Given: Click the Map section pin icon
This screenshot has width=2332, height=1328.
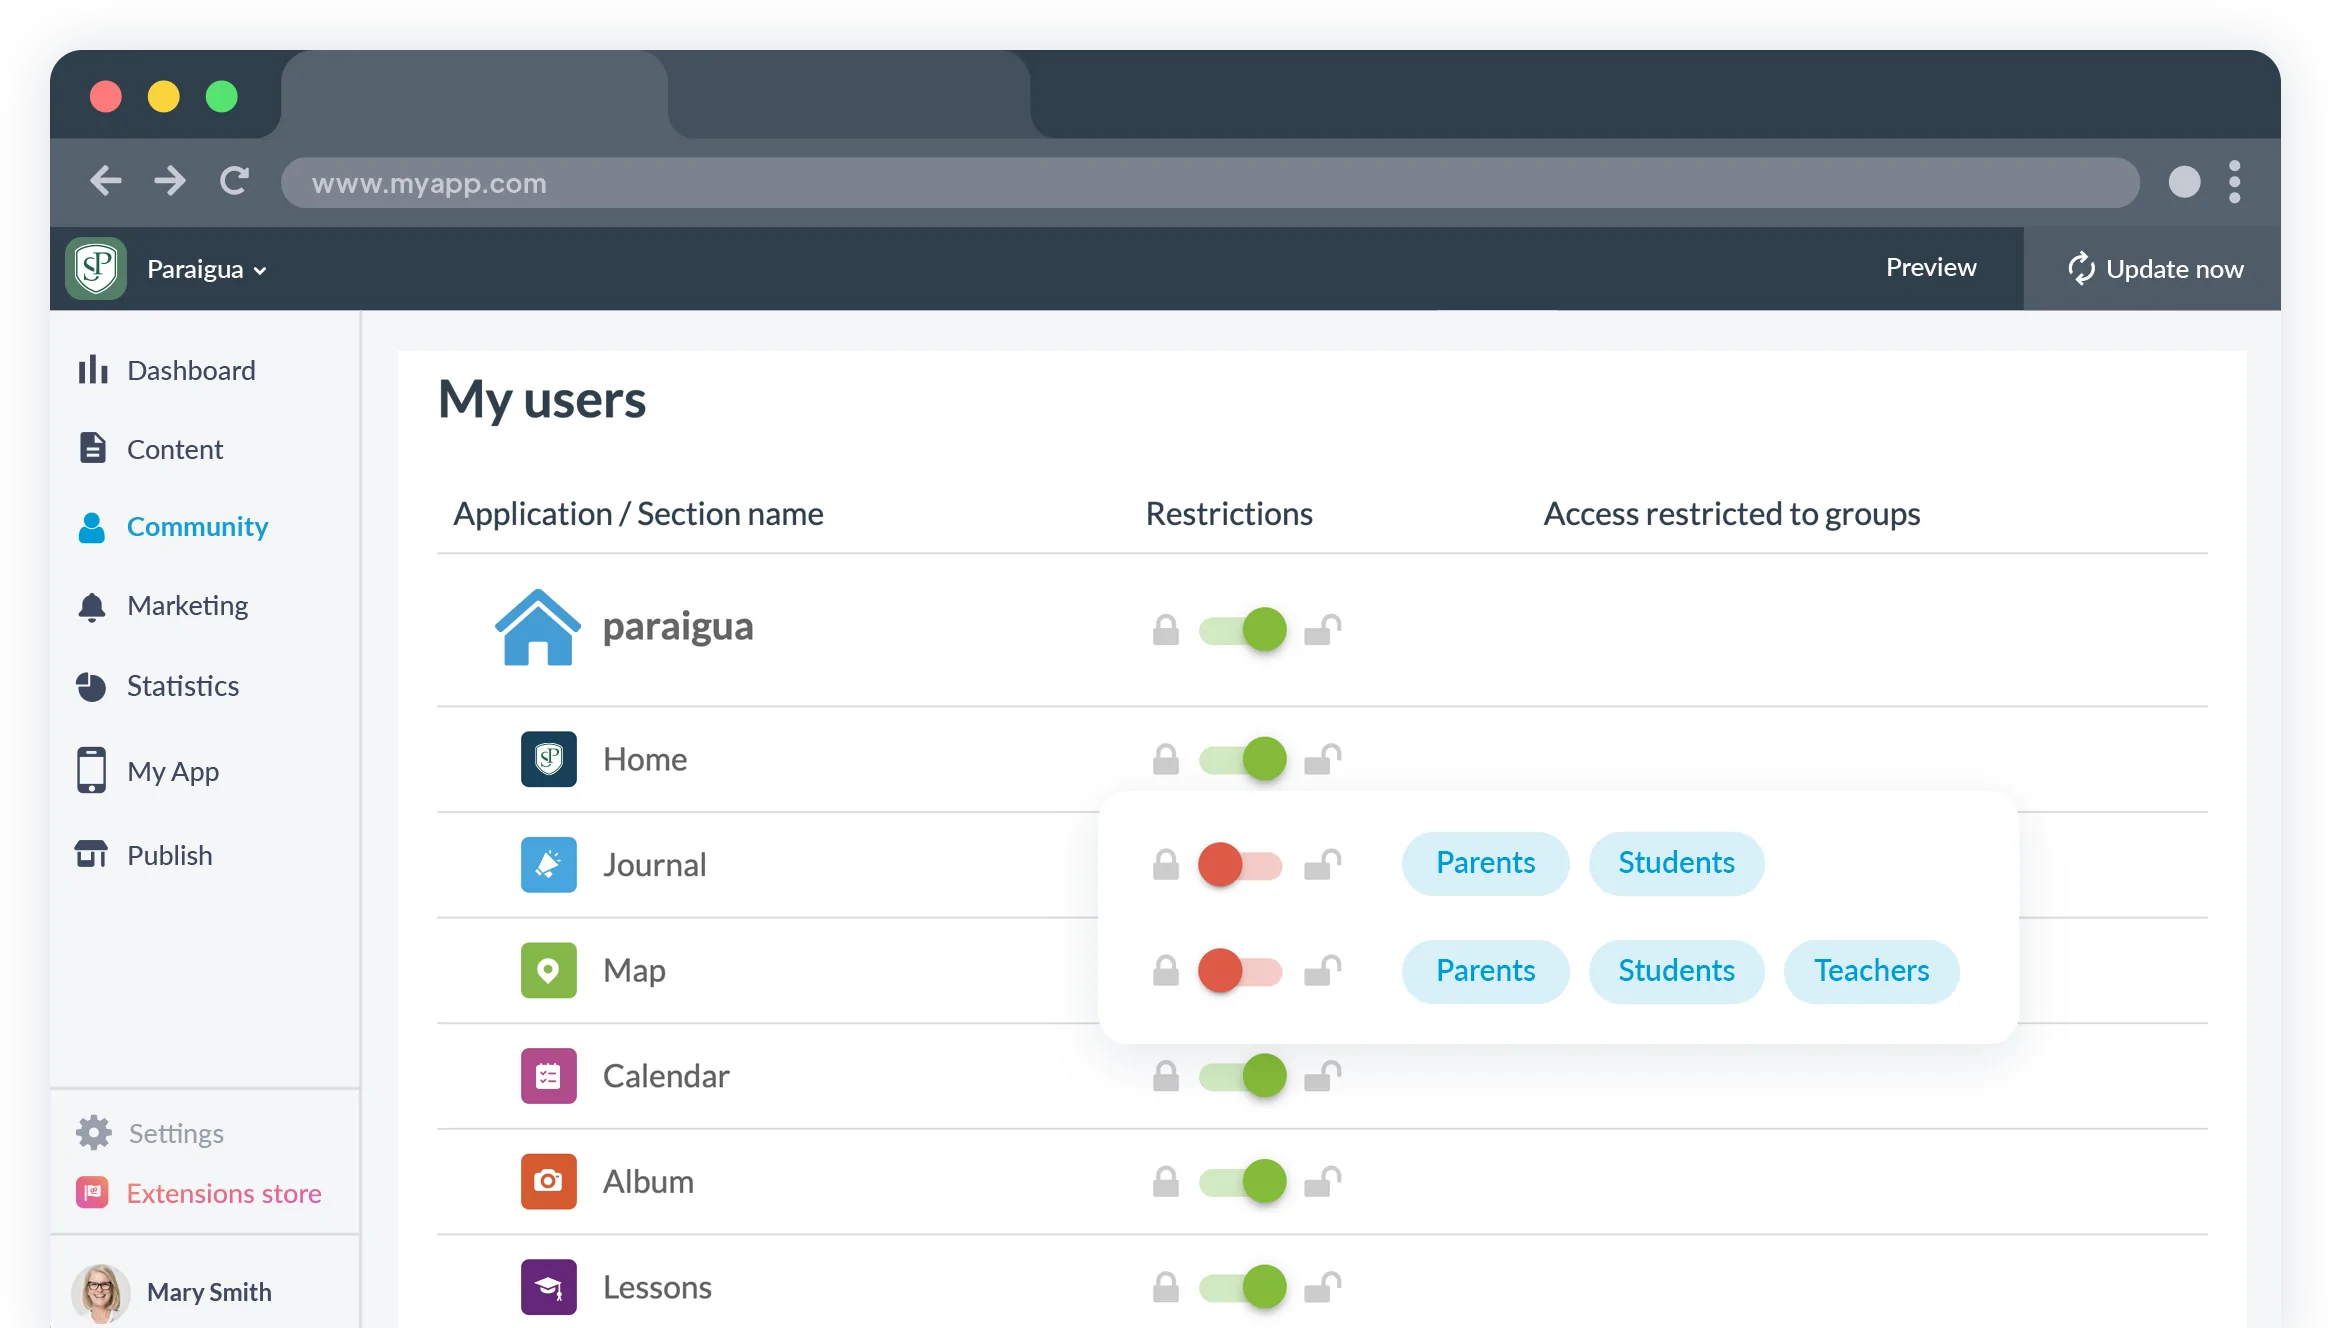Looking at the screenshot, I should [548, 970].
